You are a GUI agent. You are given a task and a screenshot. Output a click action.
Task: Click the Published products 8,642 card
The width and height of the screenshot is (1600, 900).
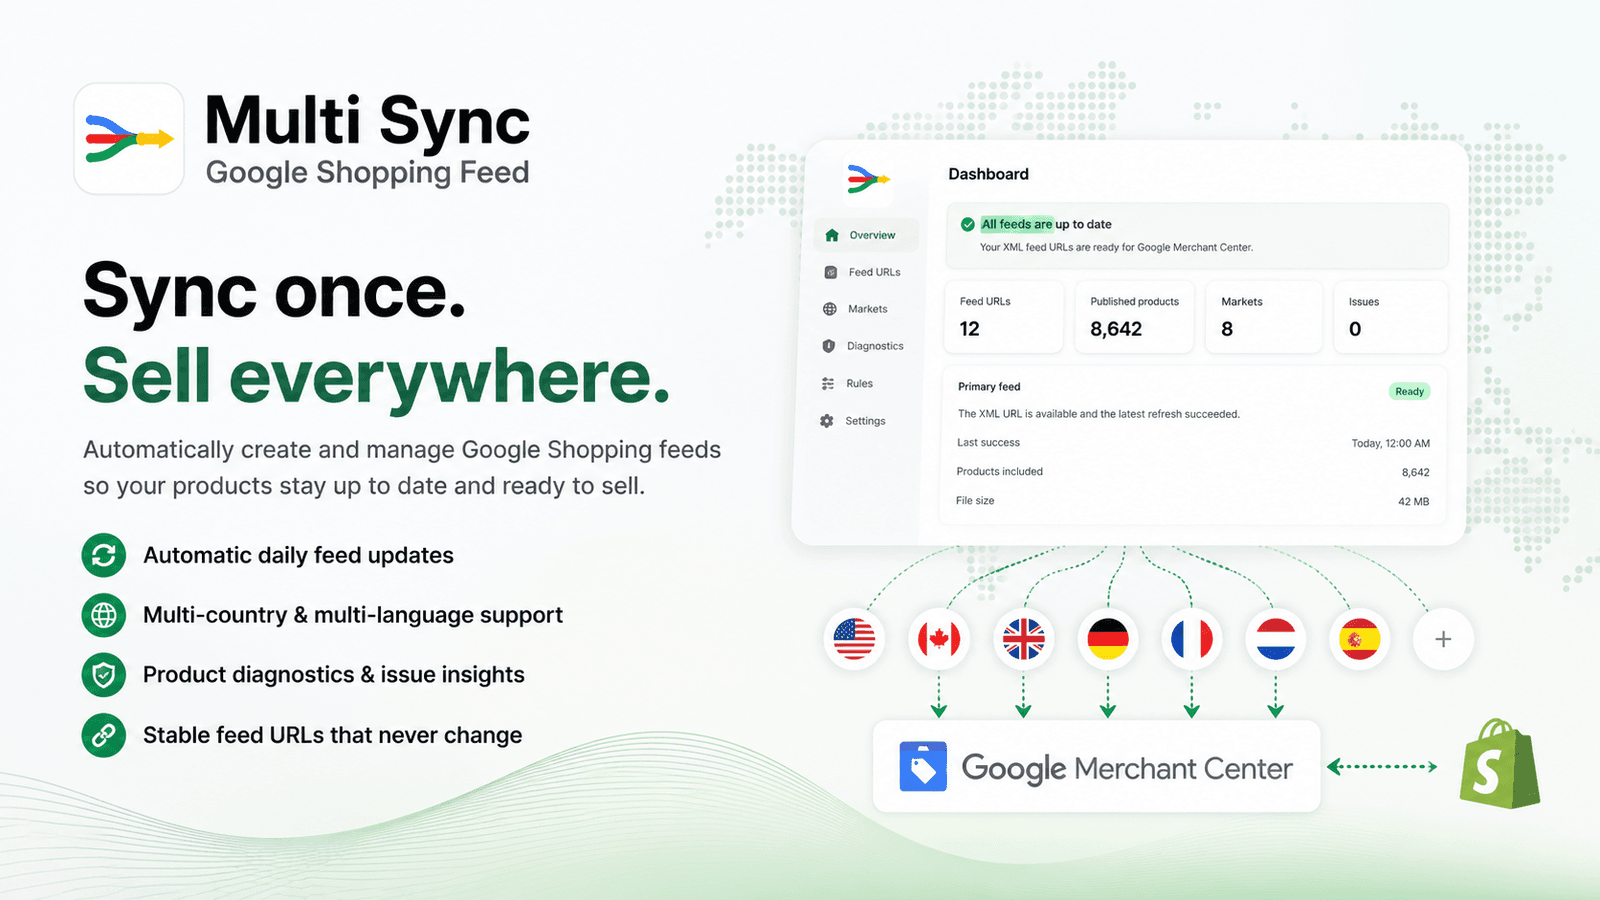click(1134, 317)
